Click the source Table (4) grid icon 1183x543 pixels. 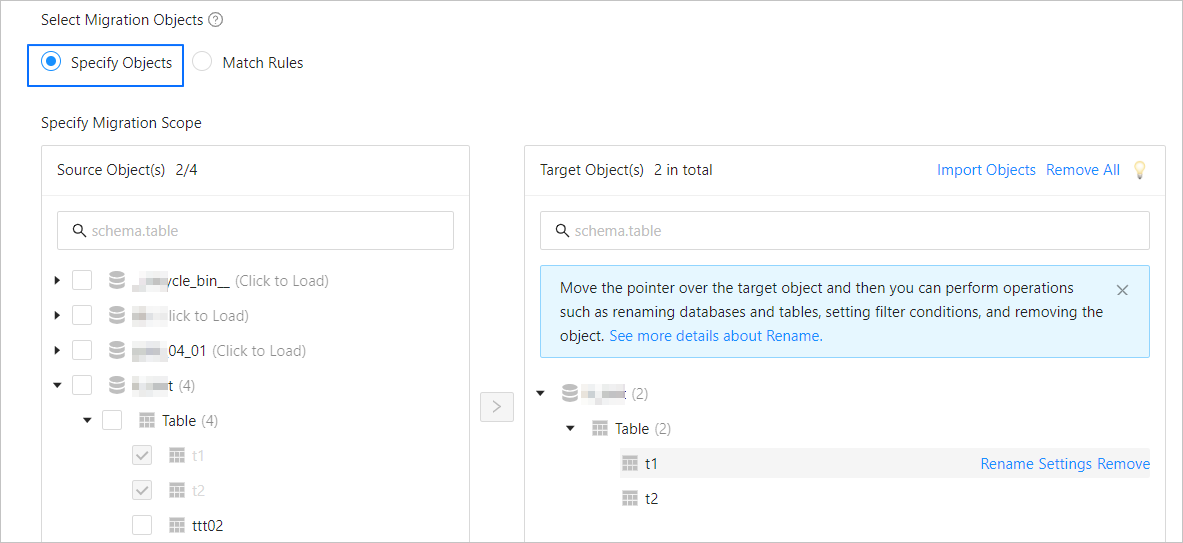(146, 420)
